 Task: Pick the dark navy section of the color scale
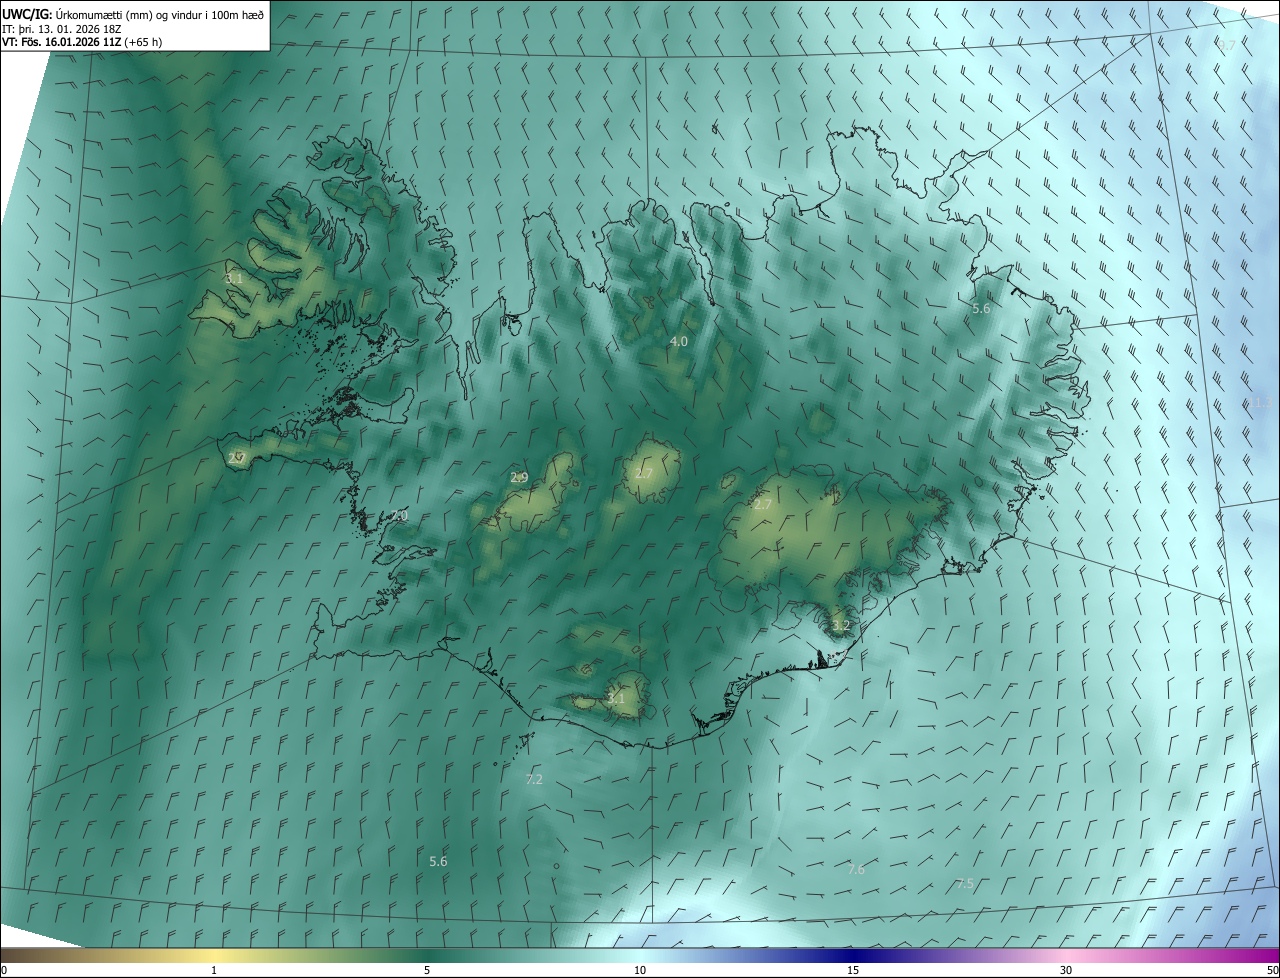[853, 955]
